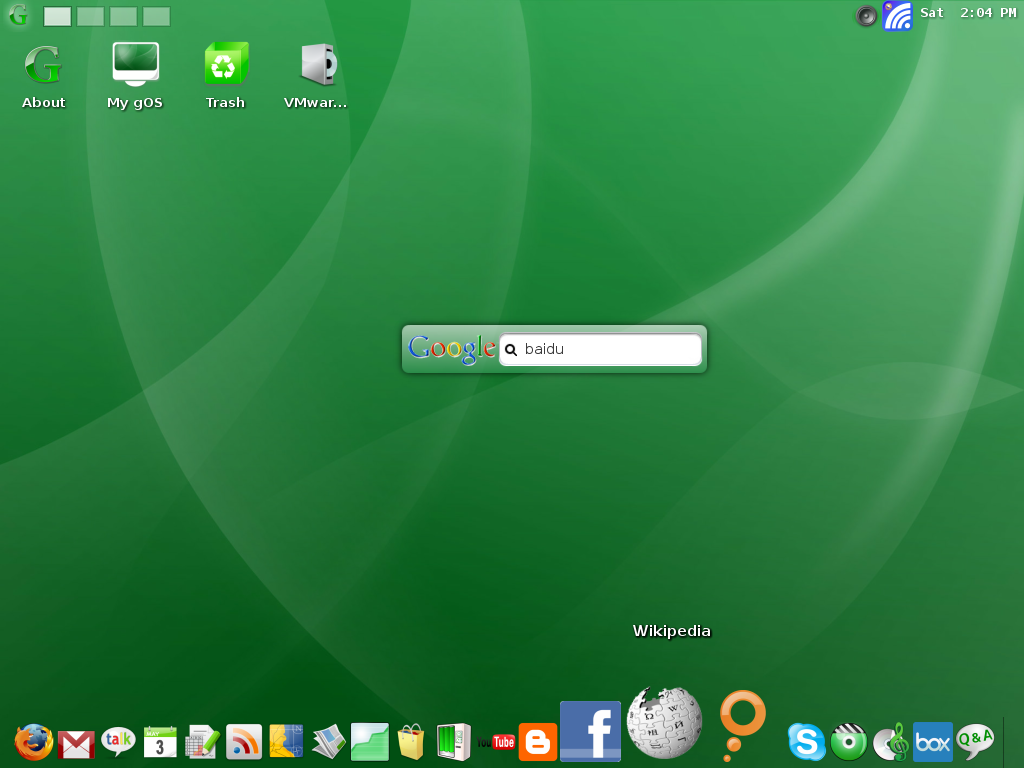This screenshot has width=1024, height=768.
Task: Open the blue box icon
Action: [933, 742]
